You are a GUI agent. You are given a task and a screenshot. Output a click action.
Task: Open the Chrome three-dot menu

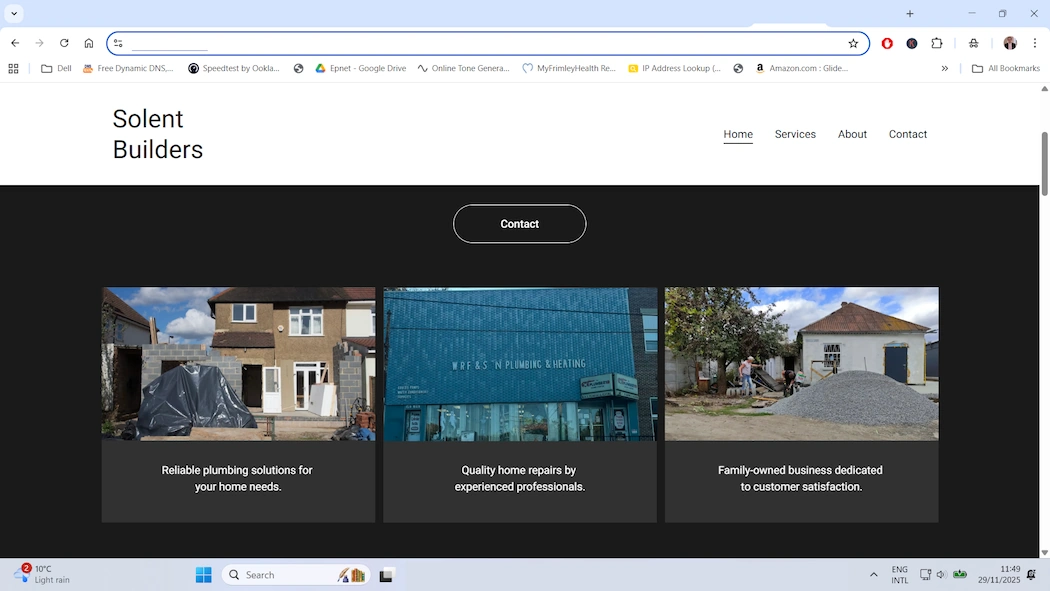[1035, 43]
